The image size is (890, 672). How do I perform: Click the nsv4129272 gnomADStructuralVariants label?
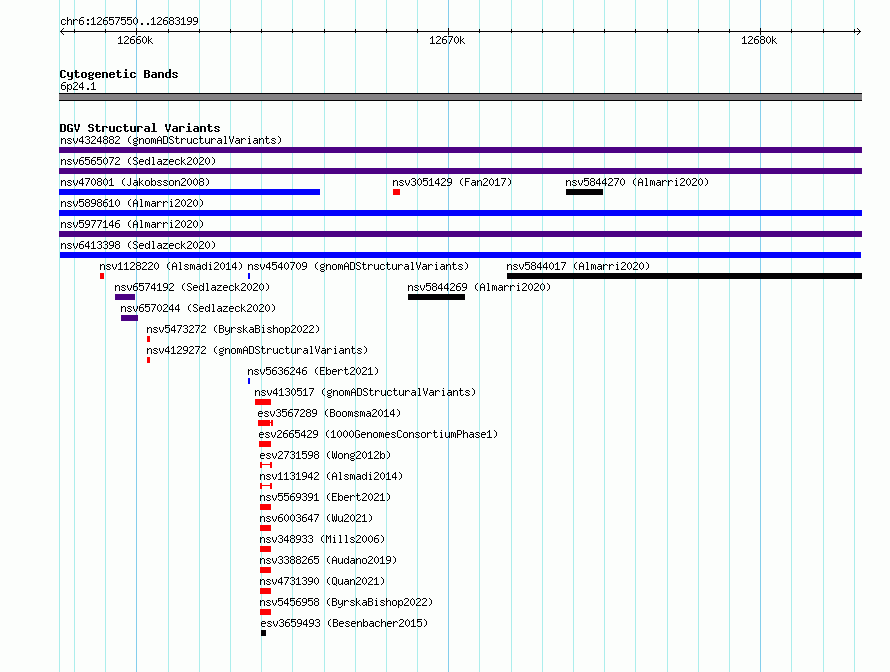click(x=257, y=350)
